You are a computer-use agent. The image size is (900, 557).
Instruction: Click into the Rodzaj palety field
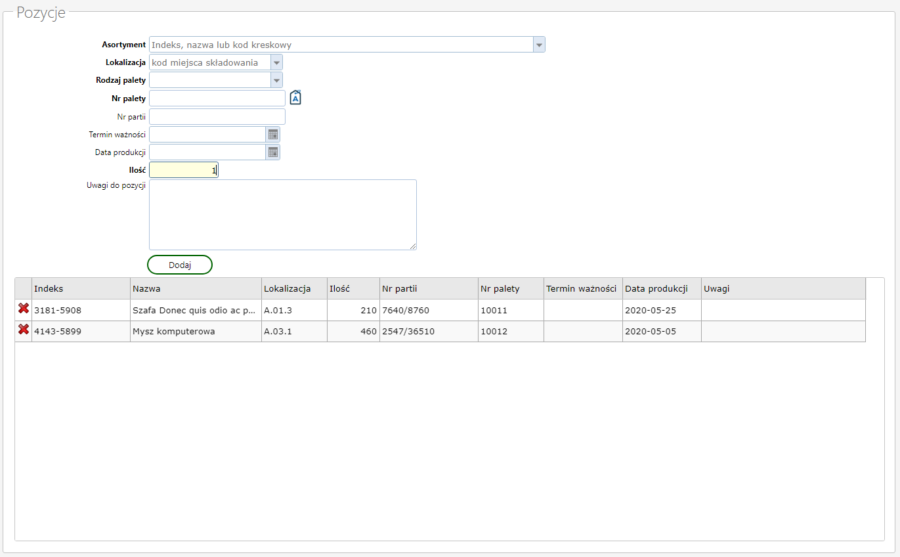coord(210,80)
